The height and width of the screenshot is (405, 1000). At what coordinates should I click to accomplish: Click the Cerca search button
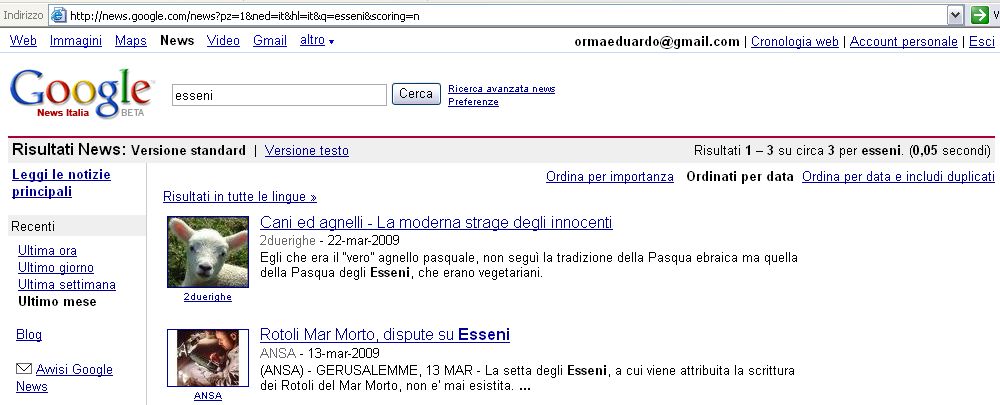[x=416, y=94]
